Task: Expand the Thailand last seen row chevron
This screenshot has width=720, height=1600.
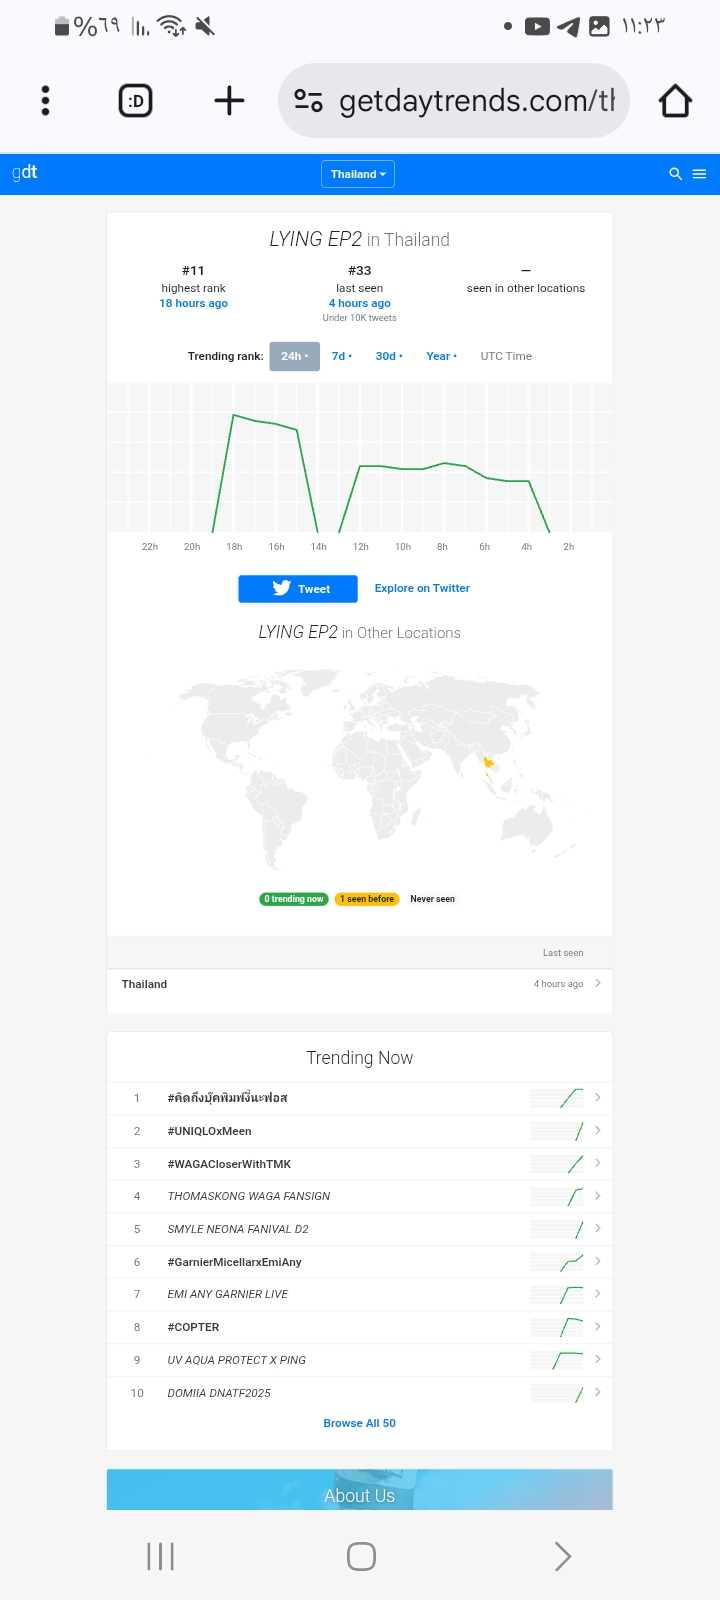Action: pos(597,983)
